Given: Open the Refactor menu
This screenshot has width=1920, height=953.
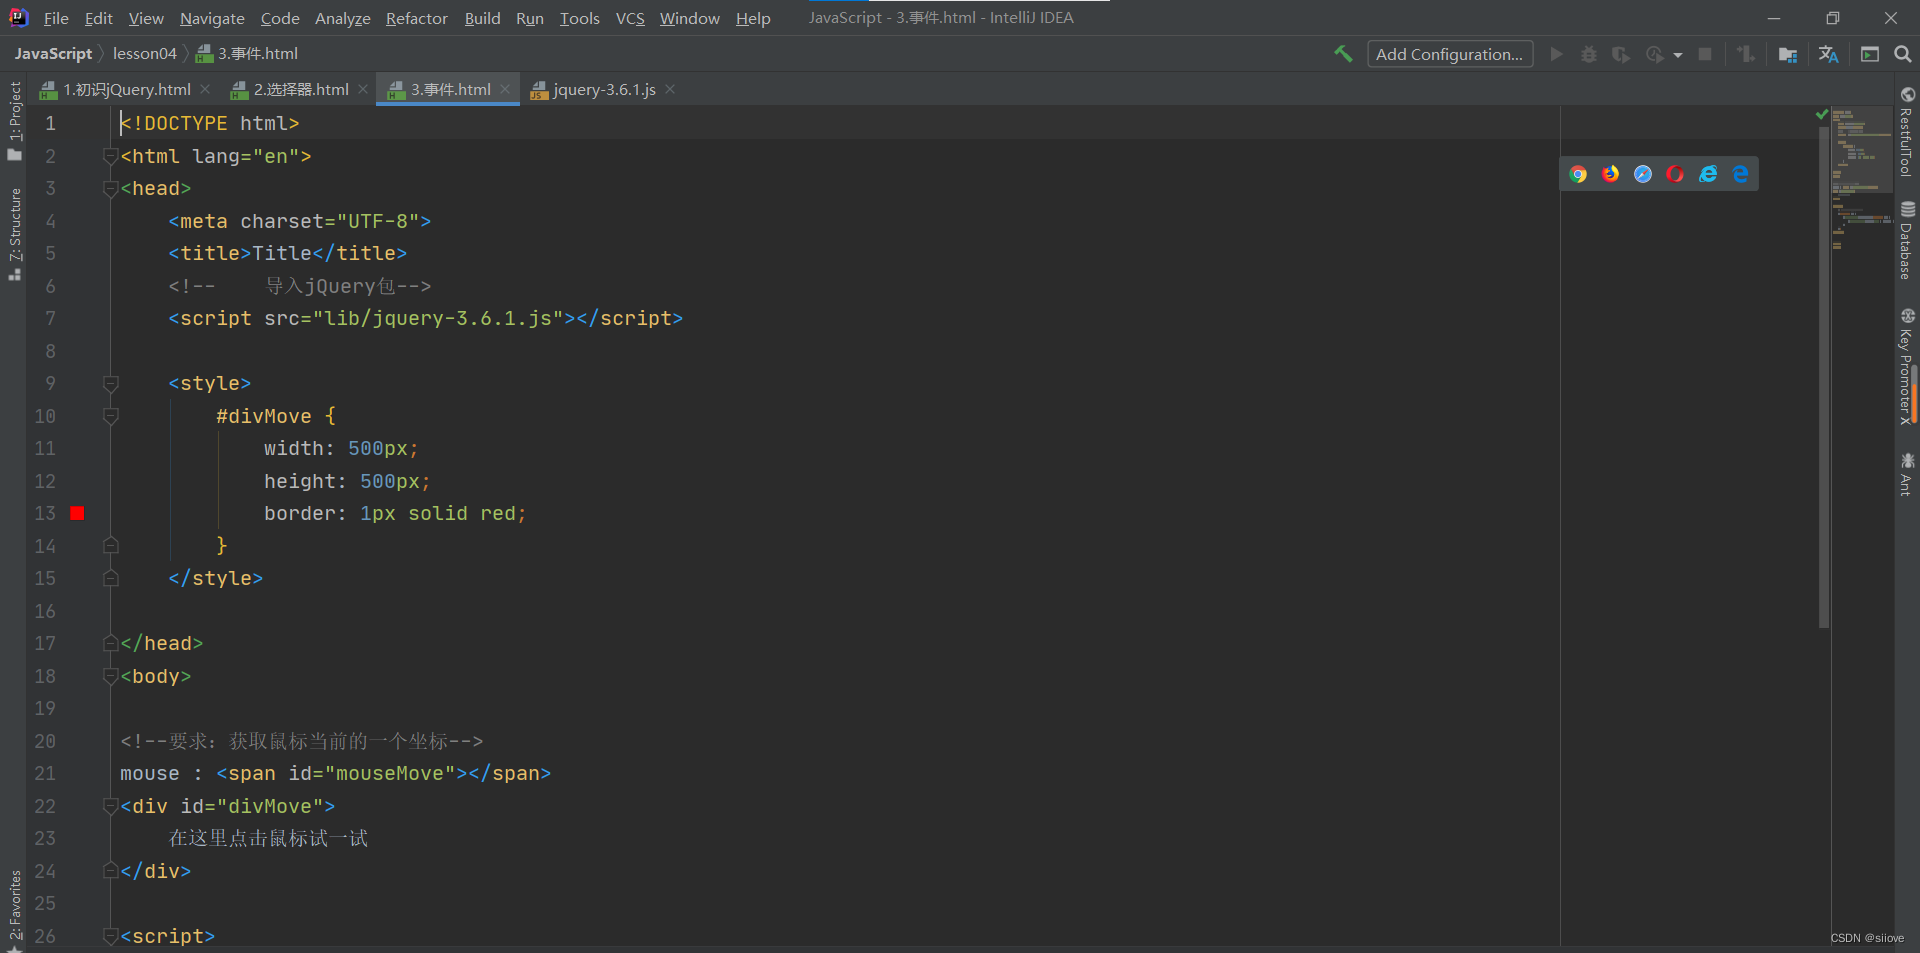Looking at the screenshot, I should point(416,18).
